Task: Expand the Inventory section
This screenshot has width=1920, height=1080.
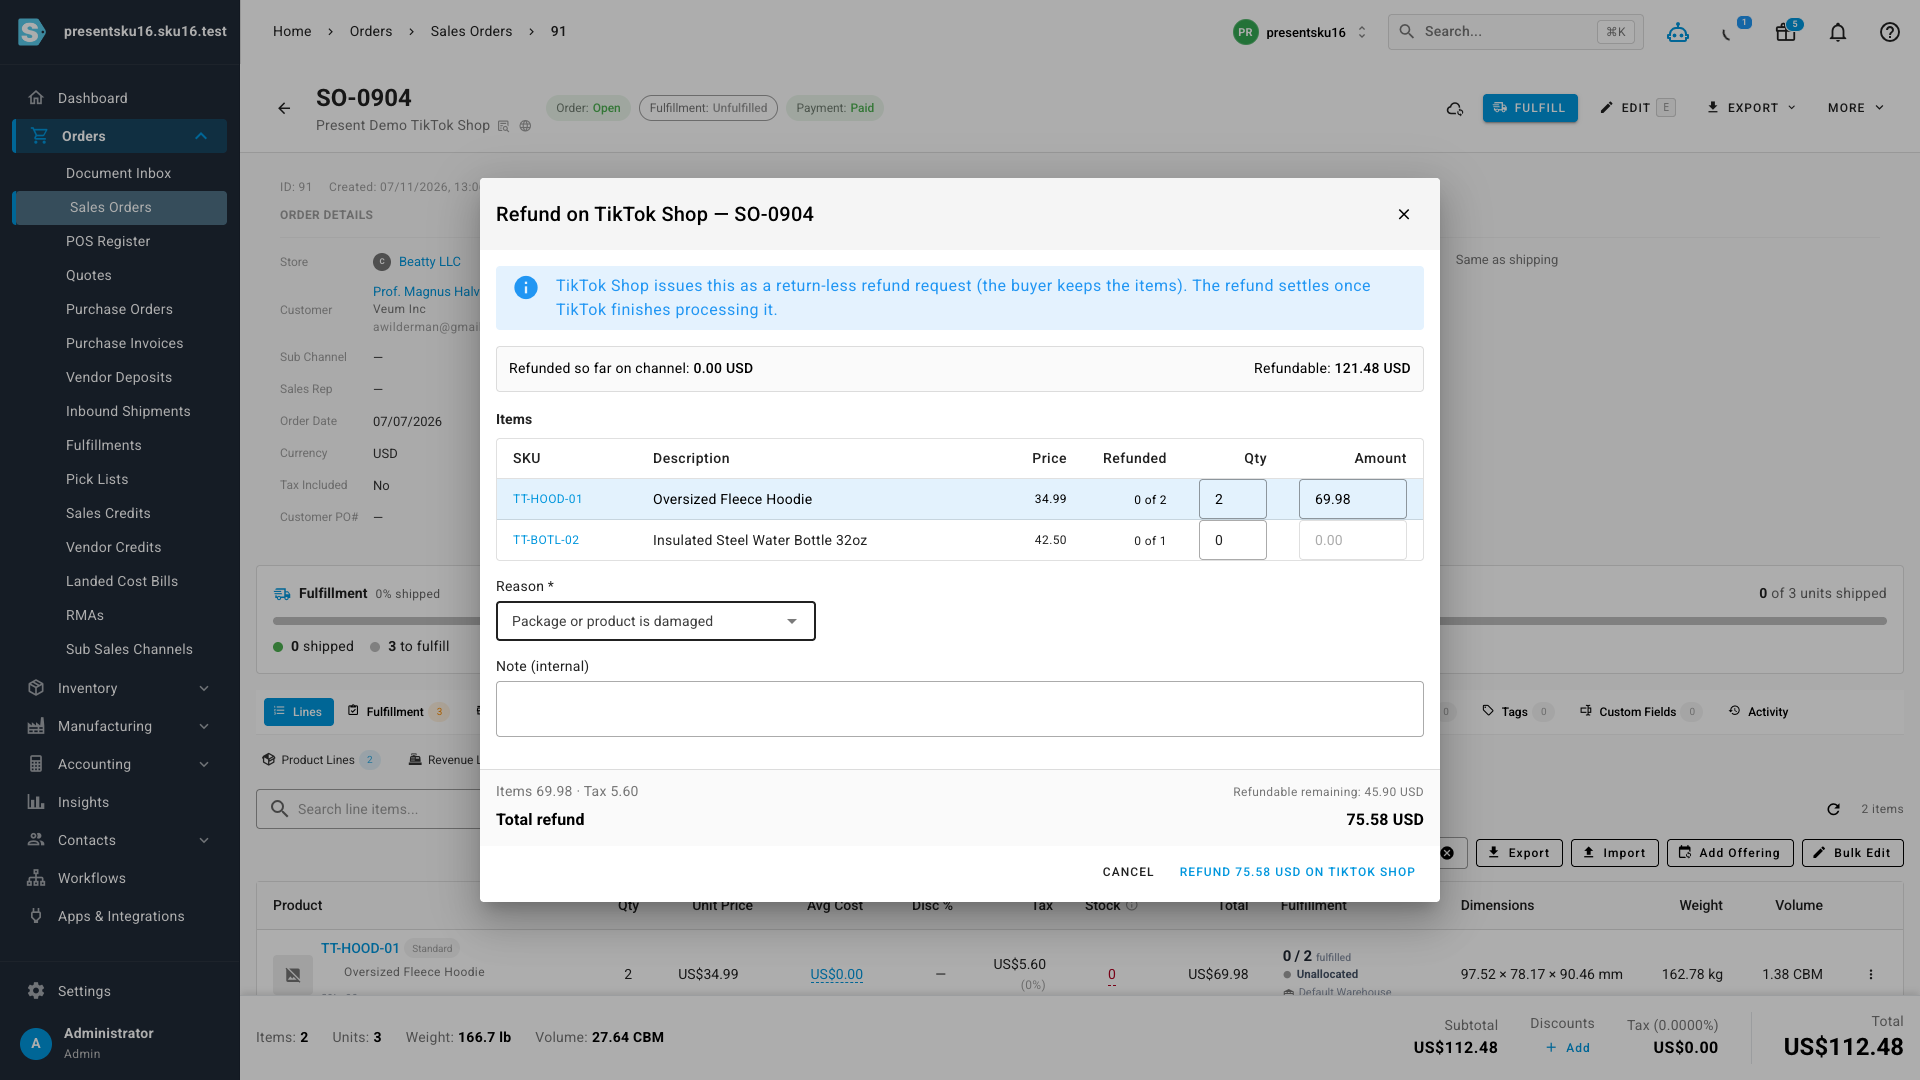Action: [x=120, y=688]
